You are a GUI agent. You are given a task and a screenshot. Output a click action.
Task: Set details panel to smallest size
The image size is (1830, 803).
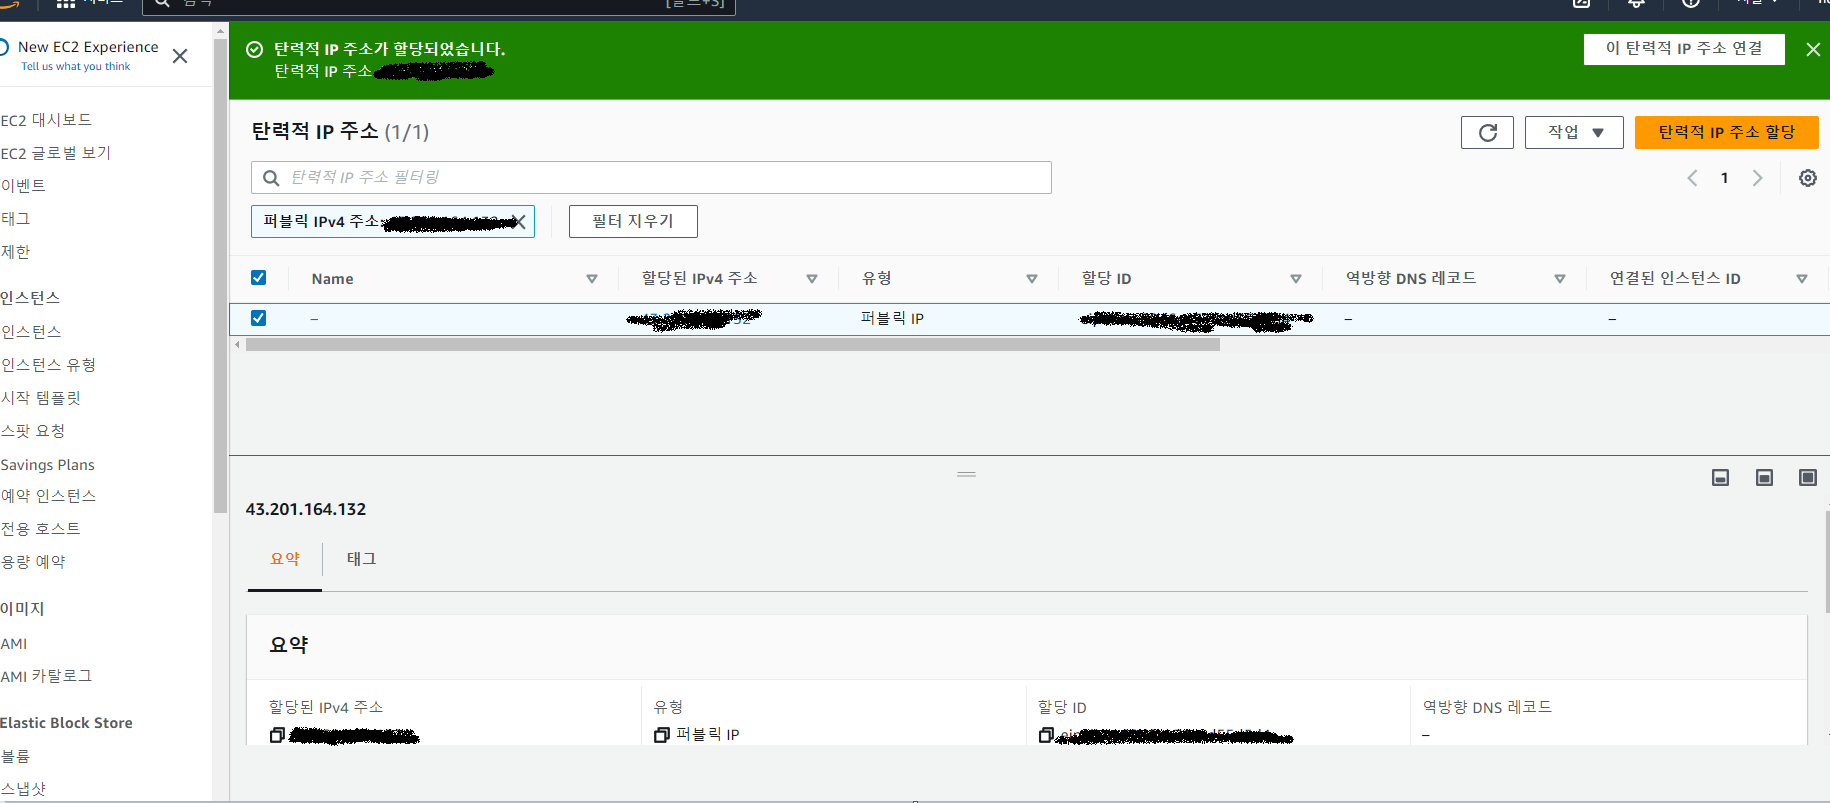1720,477
